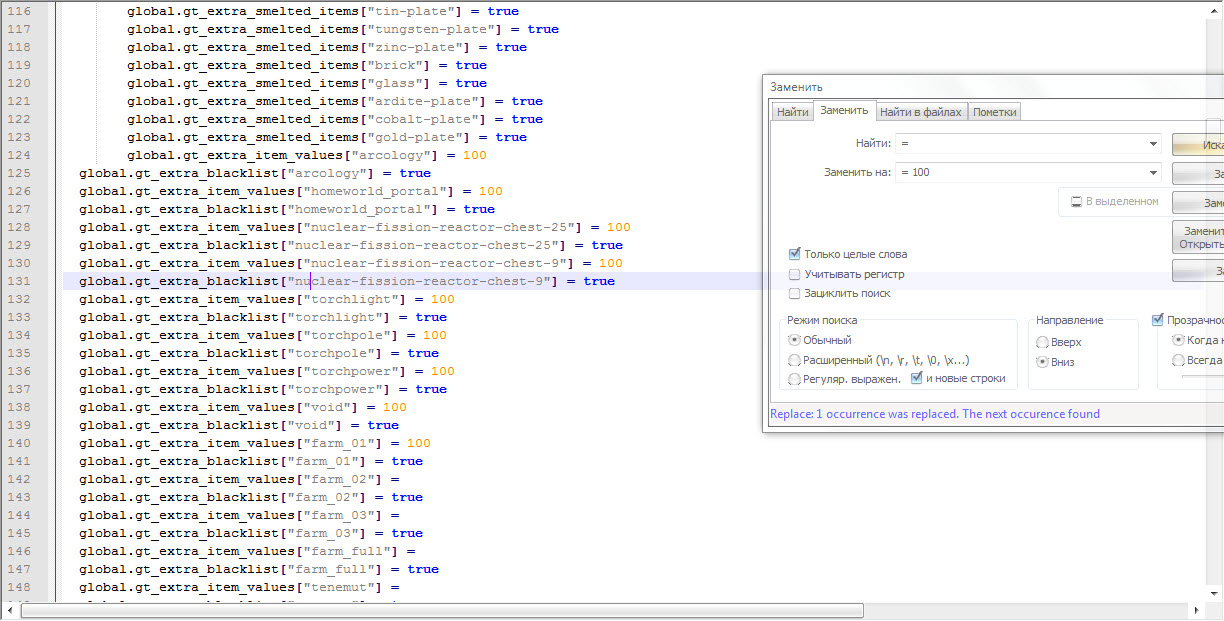Select the Регуляр. выражен. search mode
Image resolution: width=1224 pixels, height=621 pixels.
pyautogui.click(x=795, y=379)
